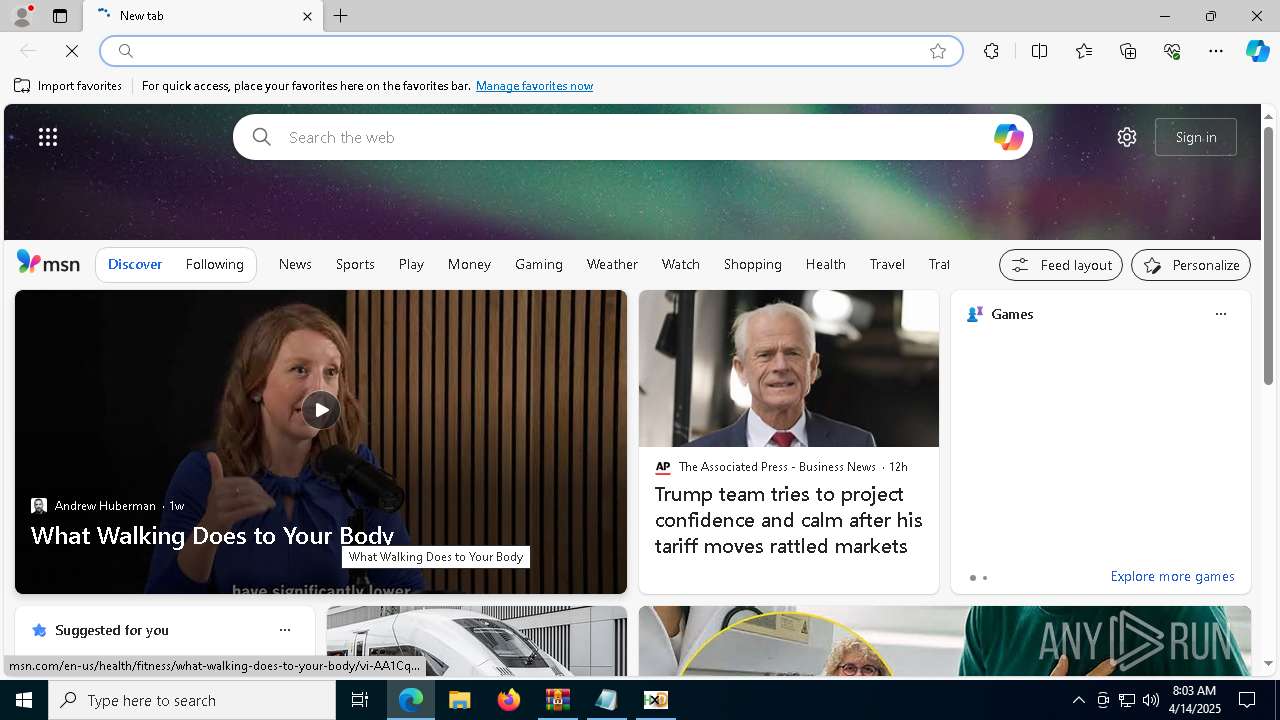Open the Money category

click(469, 264)
